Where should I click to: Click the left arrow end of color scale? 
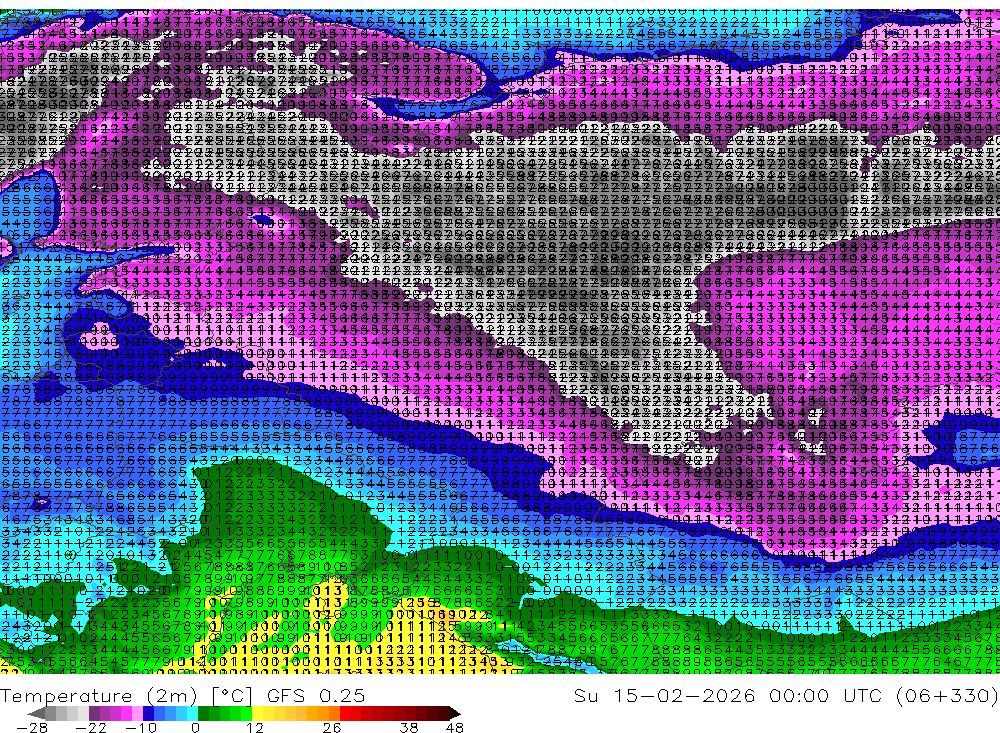36,713
